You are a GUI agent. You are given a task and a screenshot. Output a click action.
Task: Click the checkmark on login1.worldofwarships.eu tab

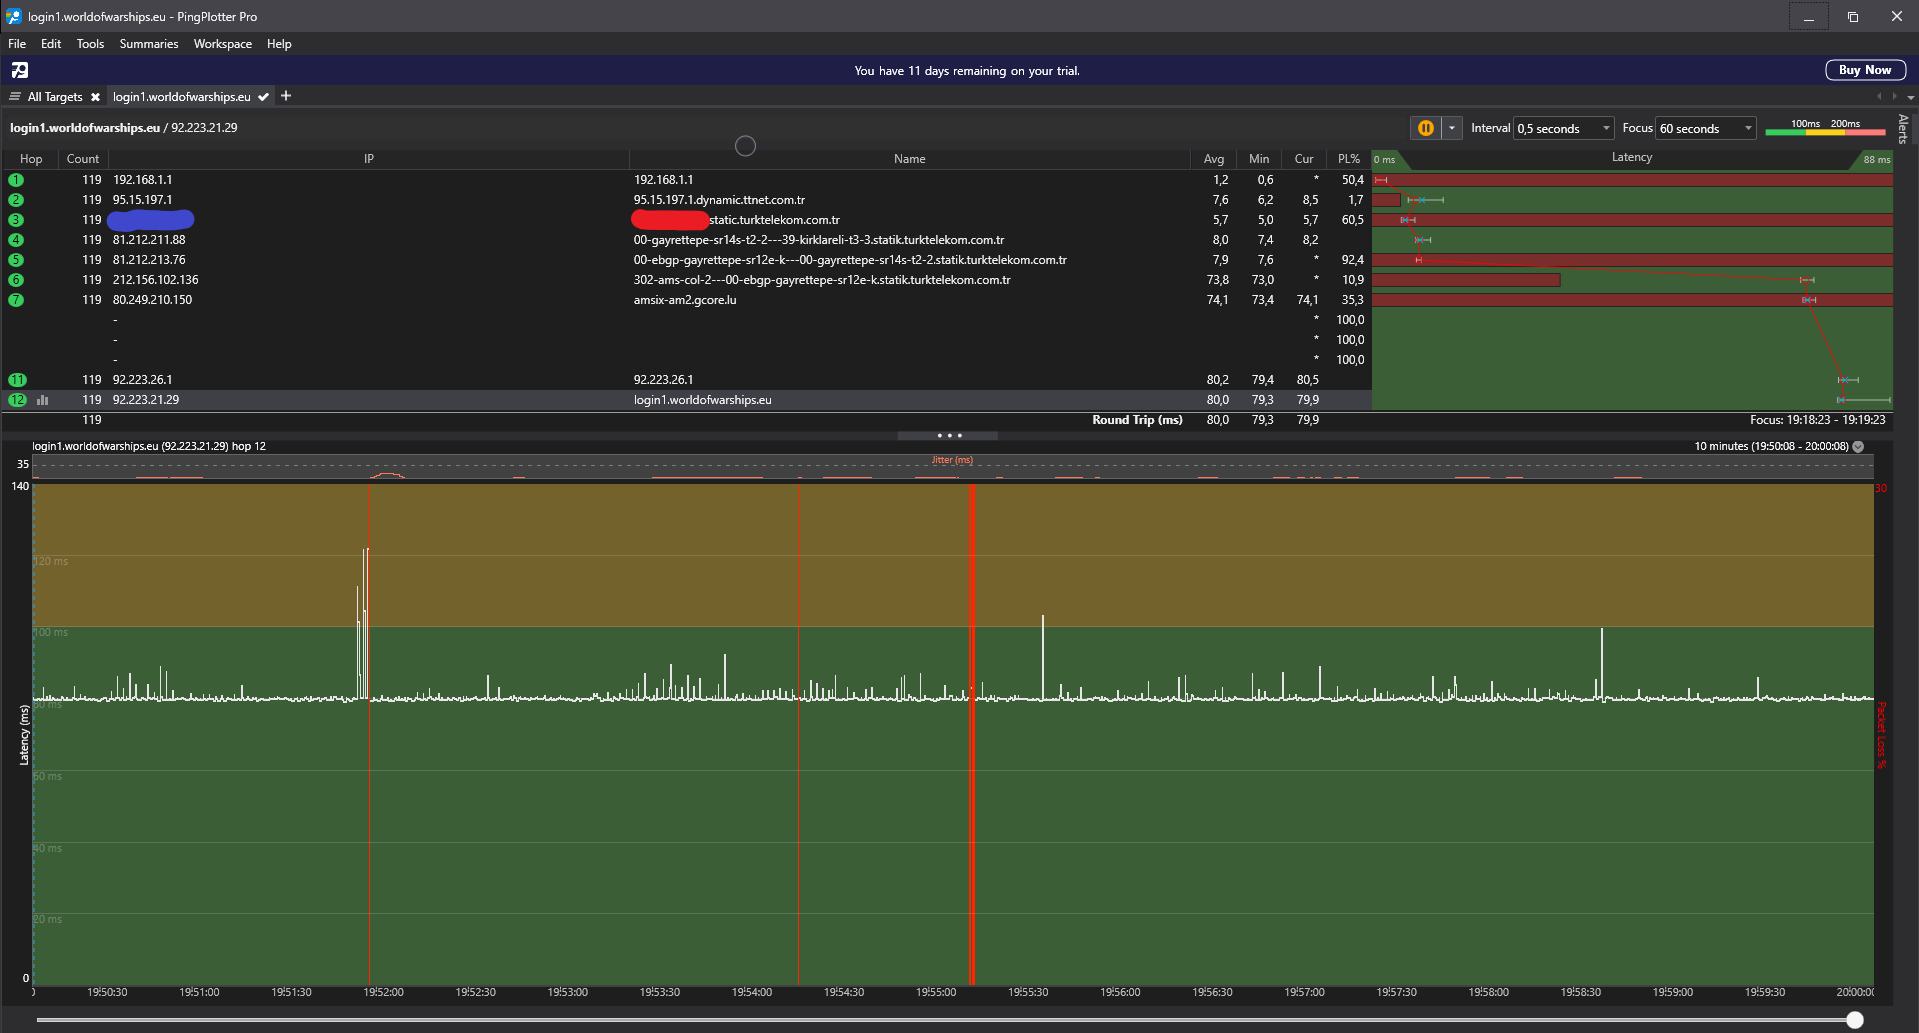click(x=263, y=97)
